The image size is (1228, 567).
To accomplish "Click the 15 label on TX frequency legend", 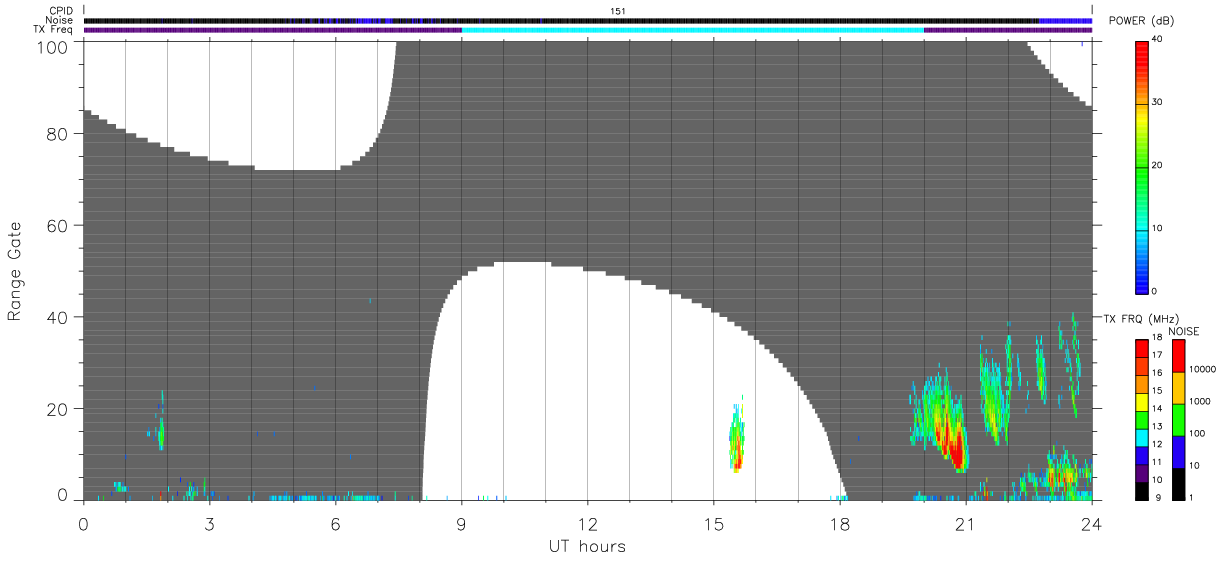I will pos(1157,391).
